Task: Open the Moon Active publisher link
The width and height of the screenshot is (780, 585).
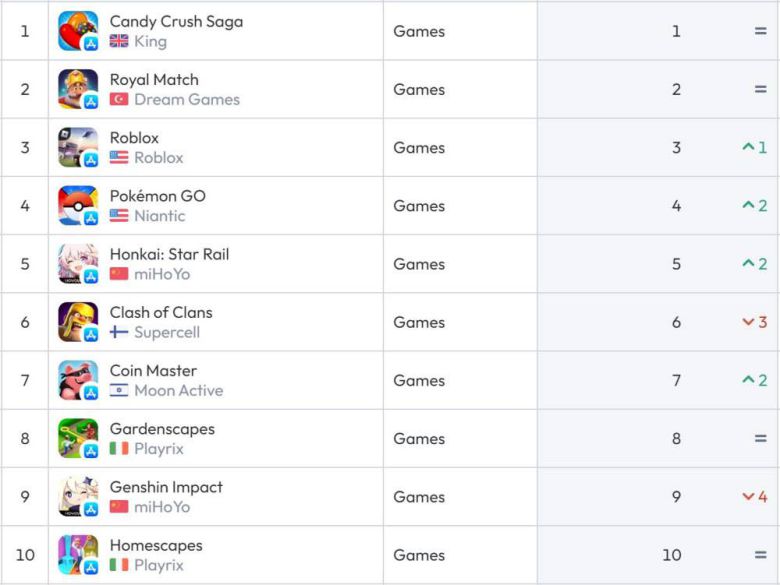Action: pos(178,390)
